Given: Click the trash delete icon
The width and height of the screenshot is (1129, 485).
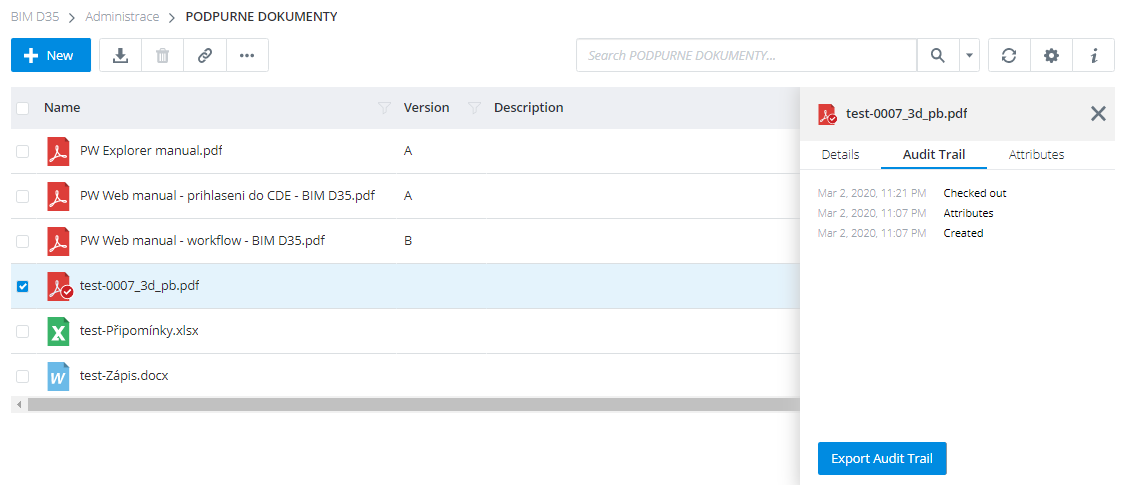Looking at the screenshot, I should point(162,56).
